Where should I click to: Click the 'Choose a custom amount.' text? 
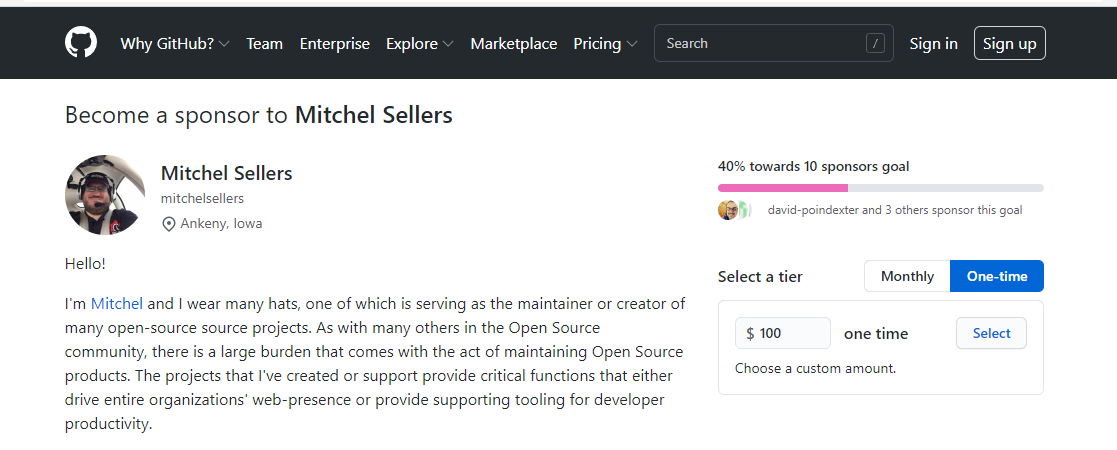[816, 369]
